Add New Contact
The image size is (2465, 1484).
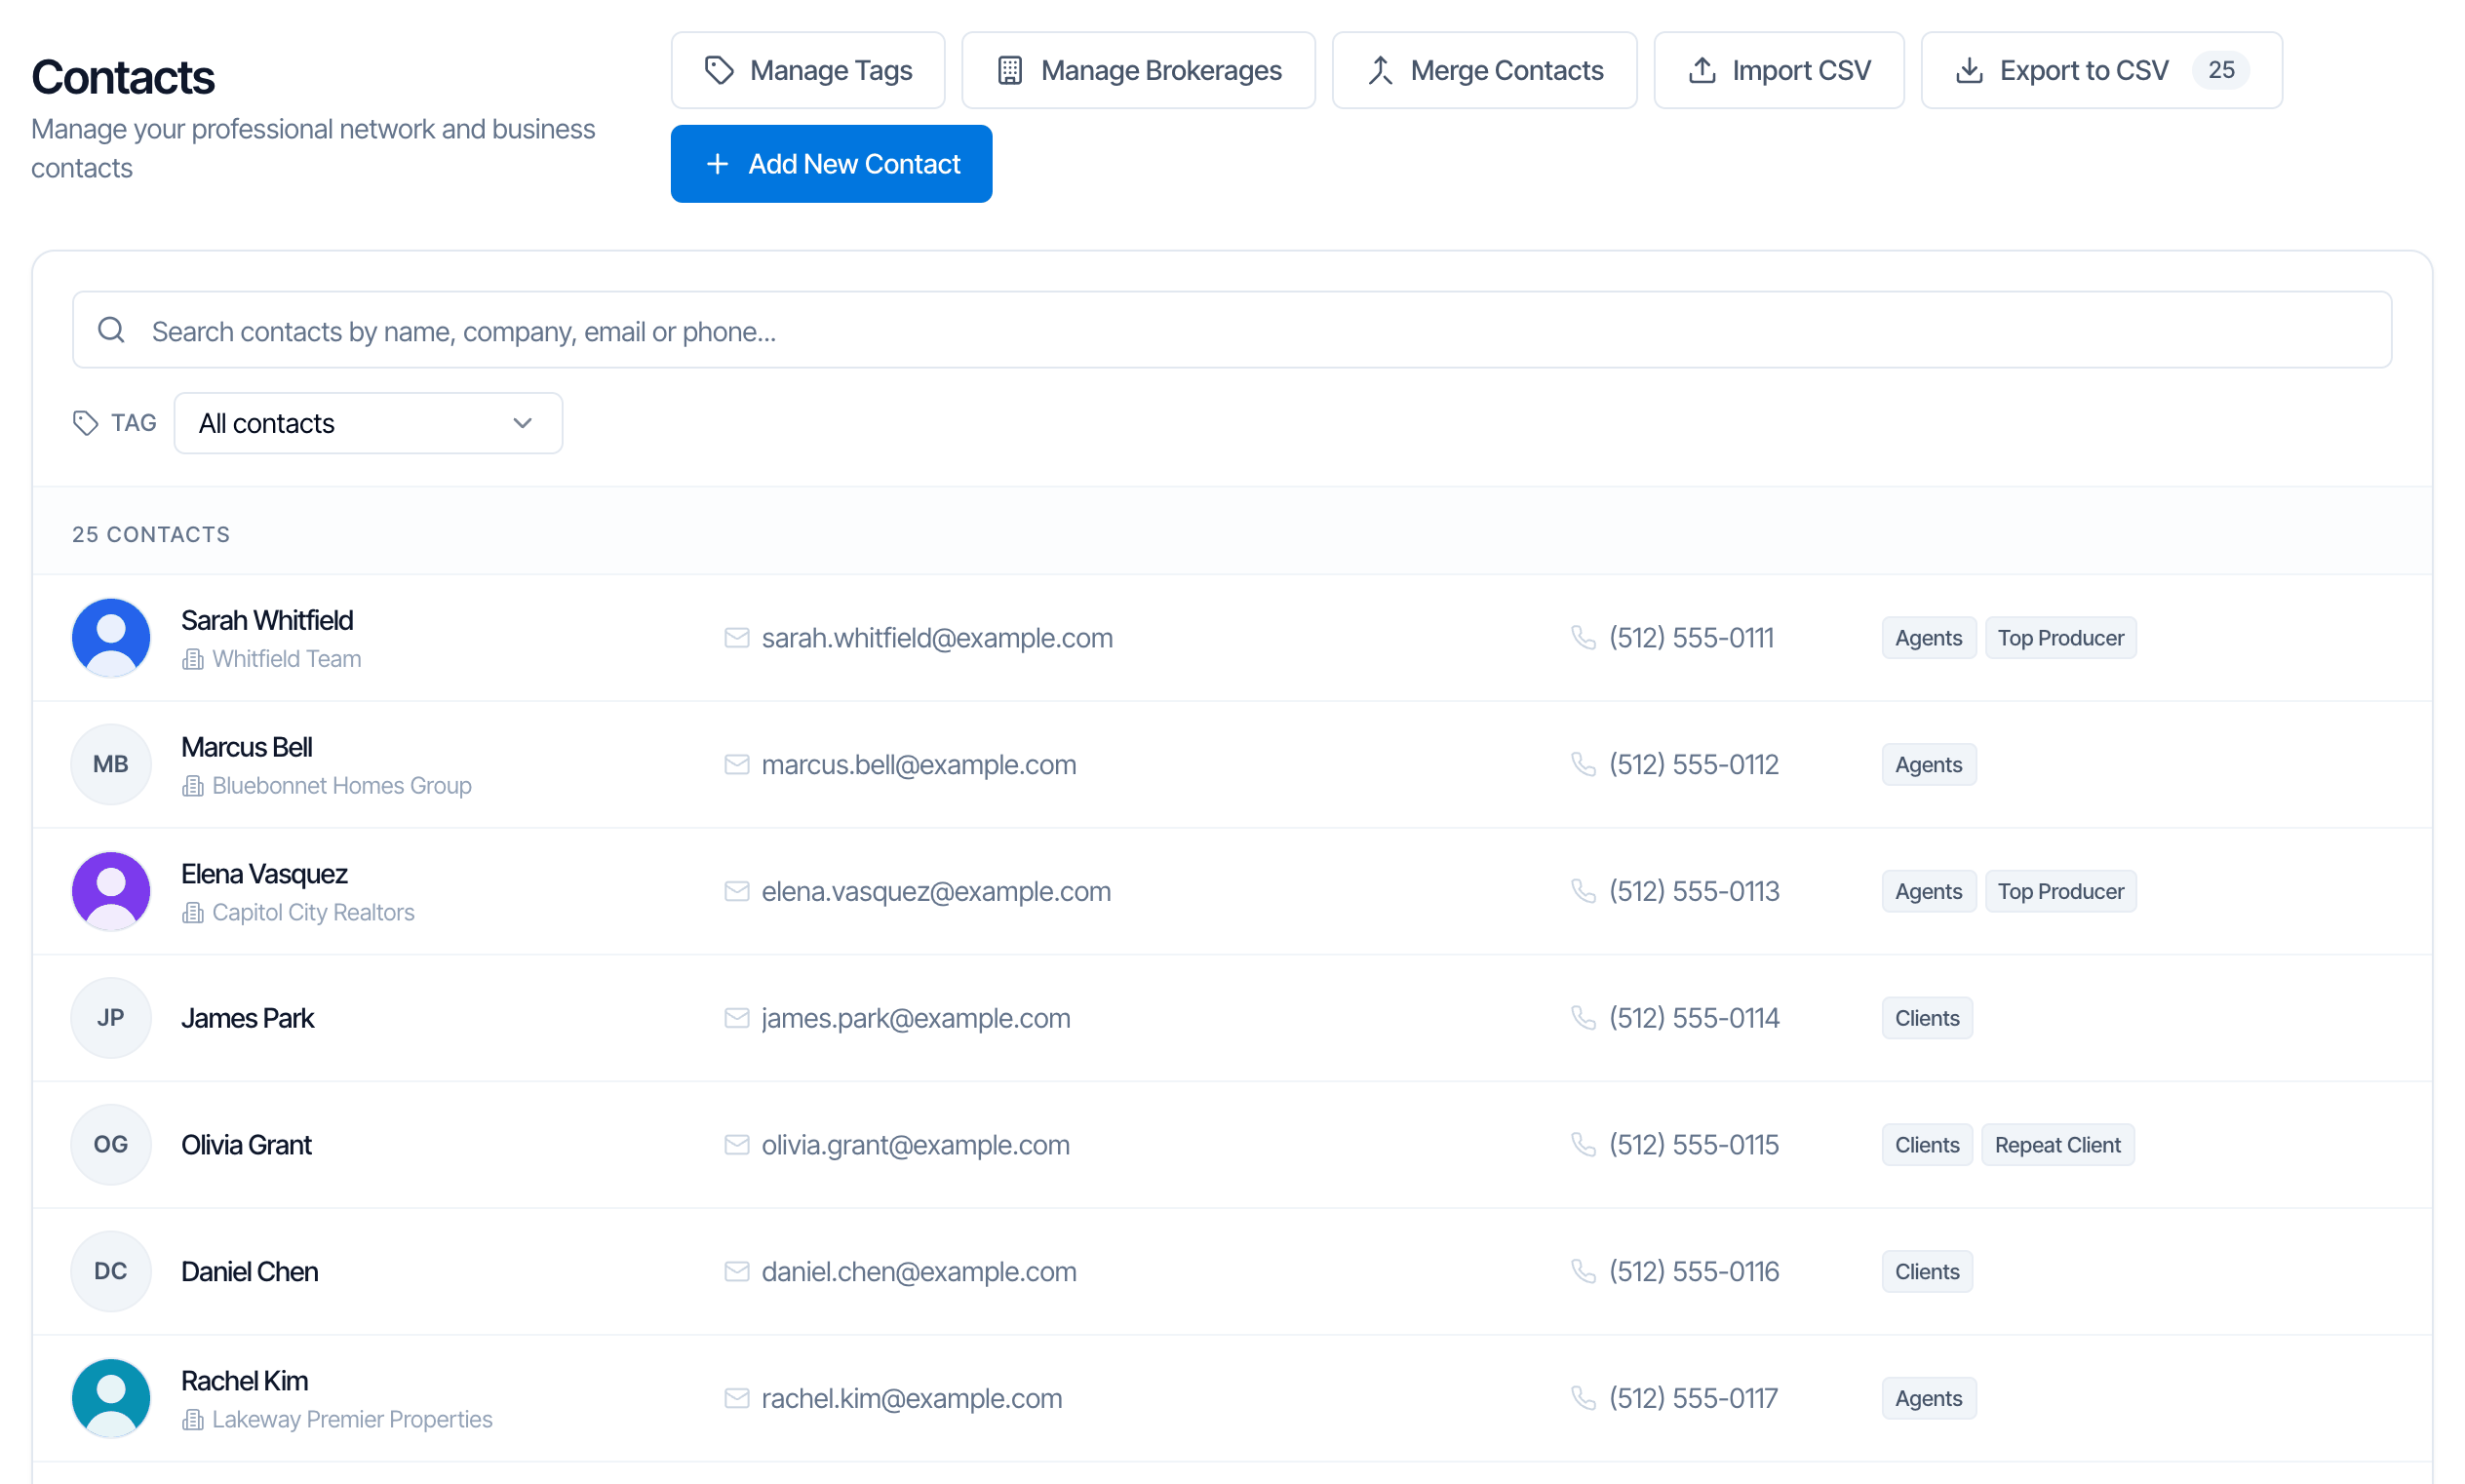pyautogui.click(x=831, y=164)
